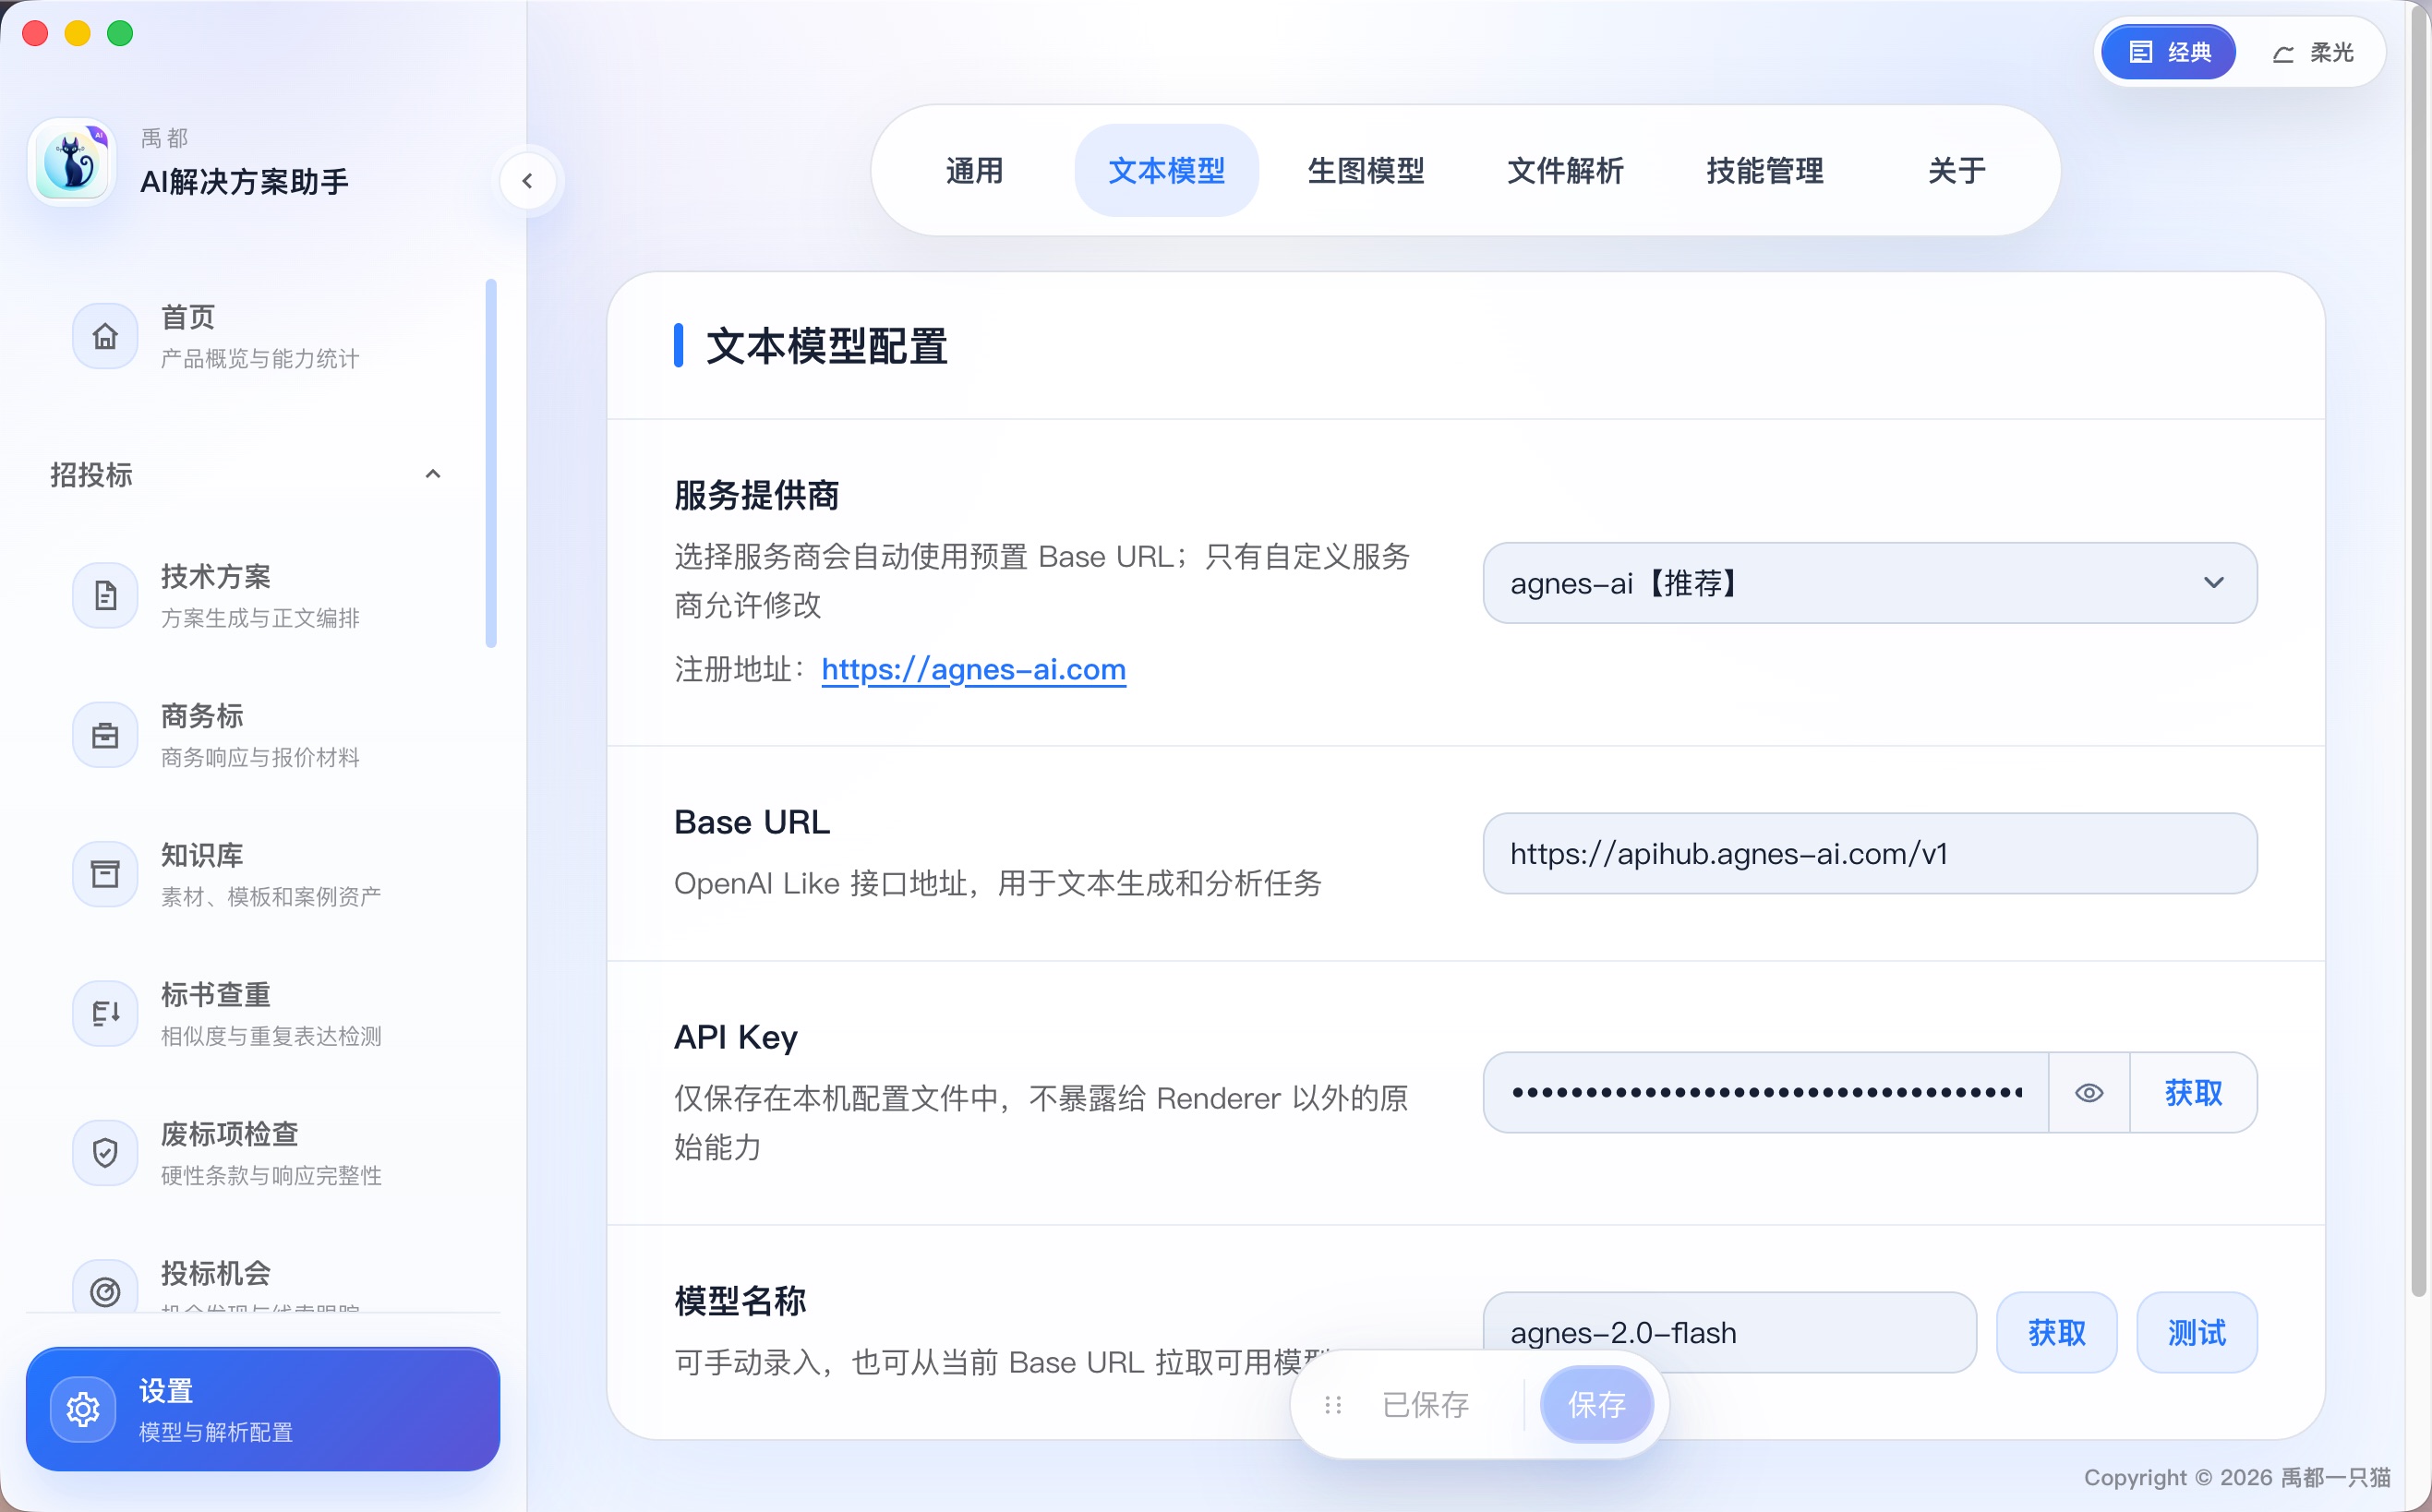Collapse the 招投标 section
Screen dimensions: 2432x1512
coord(433,474)
